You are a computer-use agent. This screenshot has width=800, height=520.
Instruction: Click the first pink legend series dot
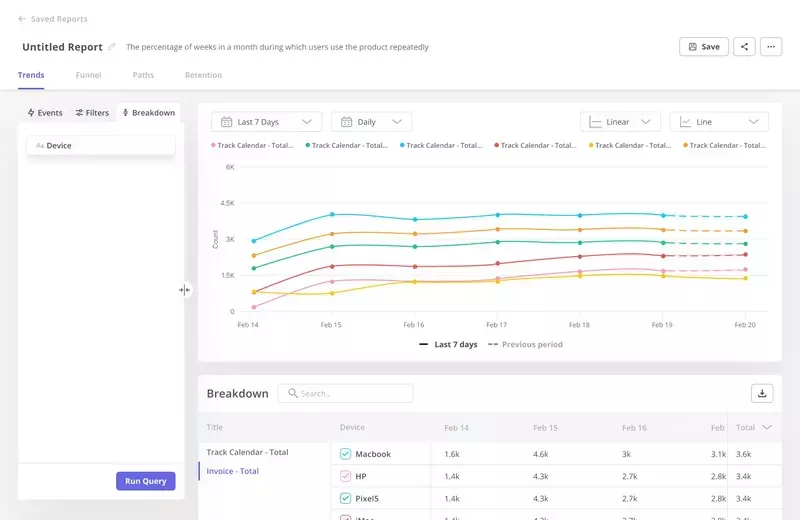(x=214, y=146)
